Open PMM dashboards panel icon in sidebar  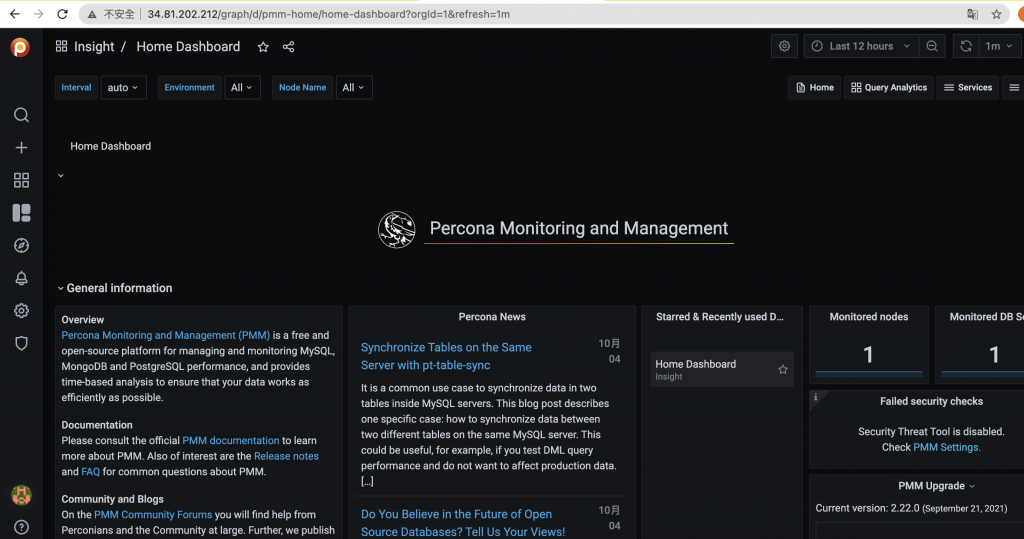point(22,213)
